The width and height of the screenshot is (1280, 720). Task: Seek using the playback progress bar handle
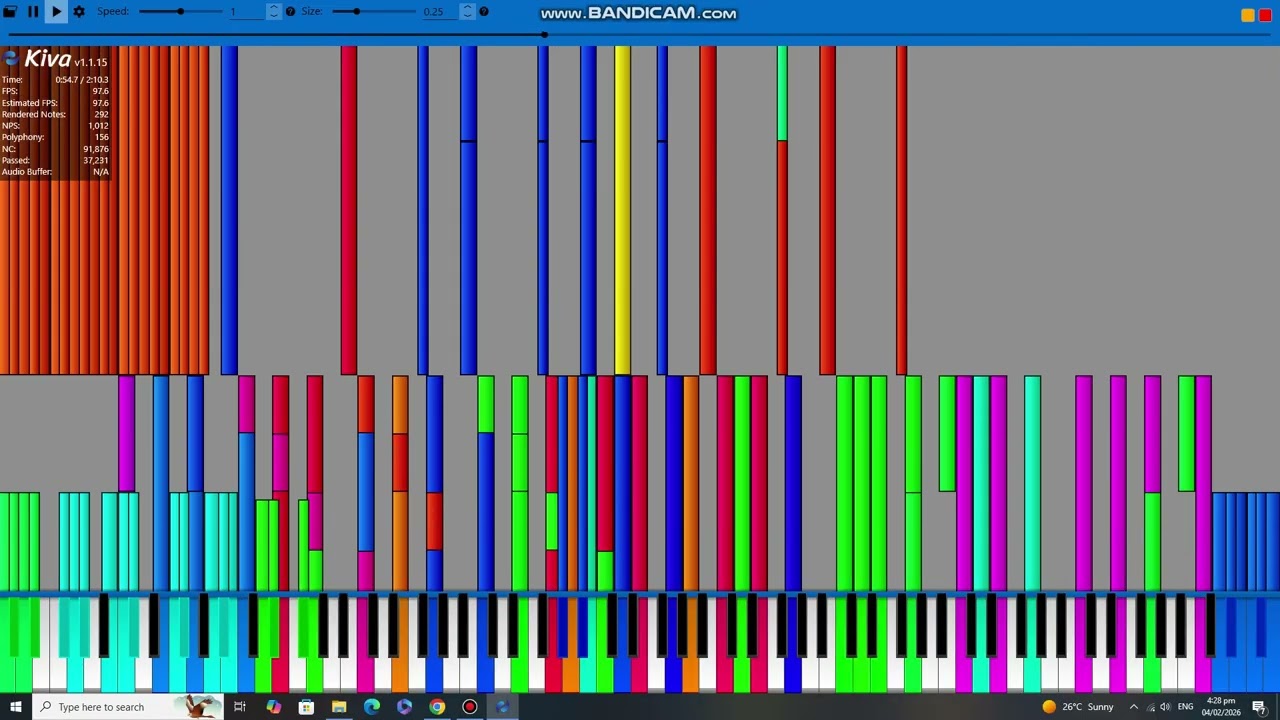pos(545,35)
